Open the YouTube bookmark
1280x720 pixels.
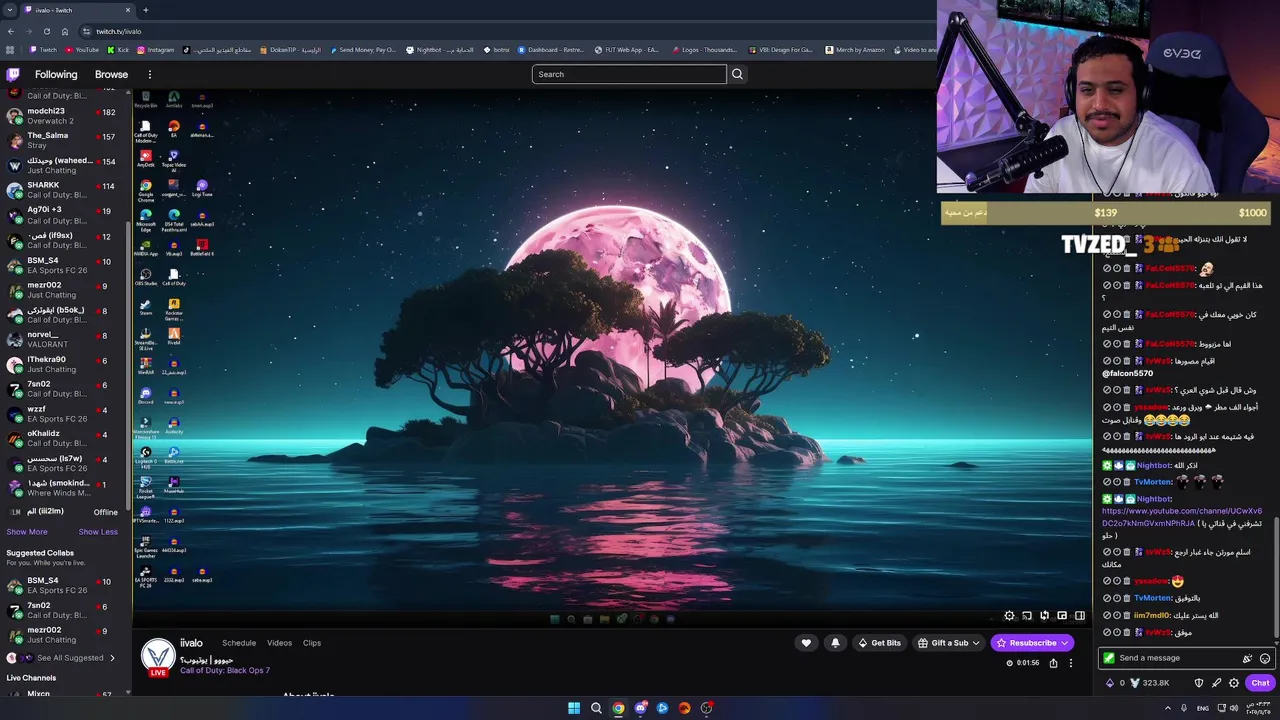(x=82, y=50)
